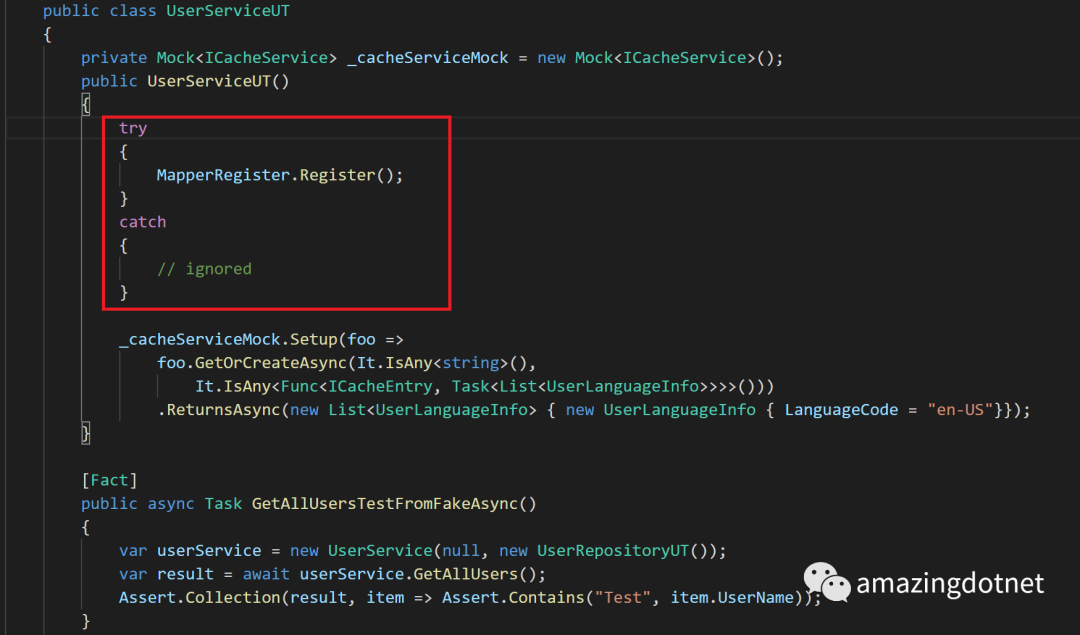Click '_cacheServiceMock' before .Setup call
This screenshot has height=635, width=1080.
[199, 340]
